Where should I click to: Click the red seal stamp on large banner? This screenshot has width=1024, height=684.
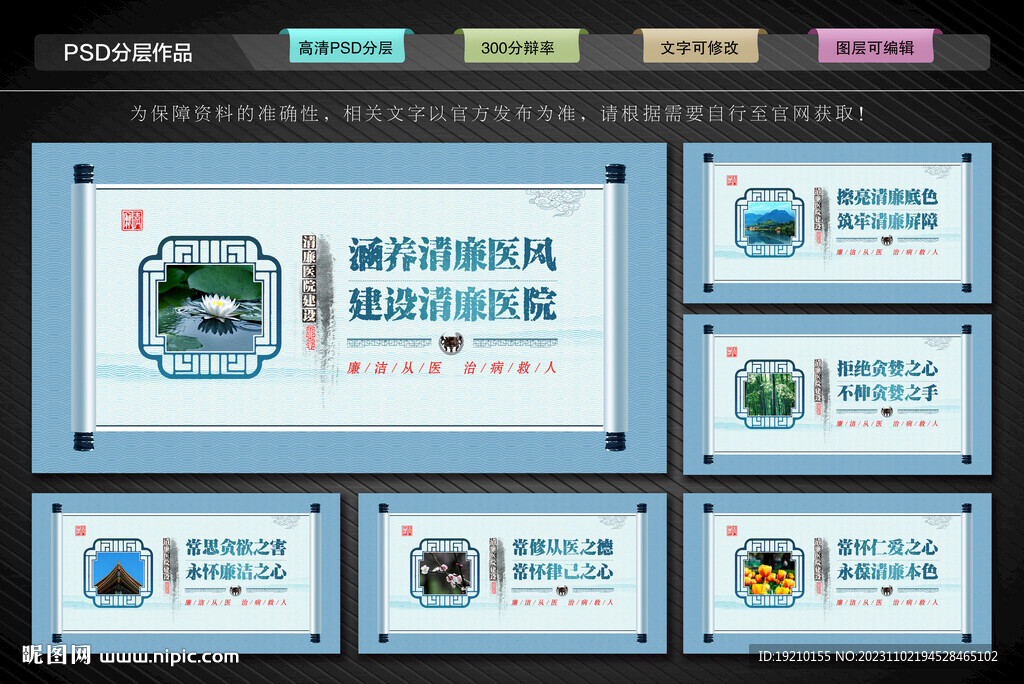132,220
